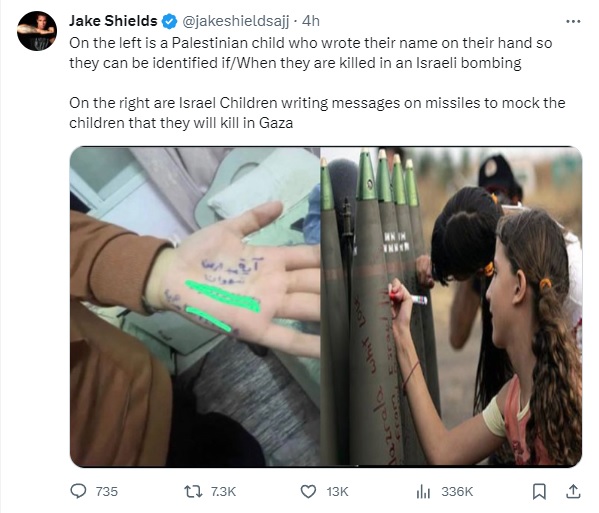Open the @jakeshieldsajj handle link
The image size is (599, 513).
click(236, 21)
